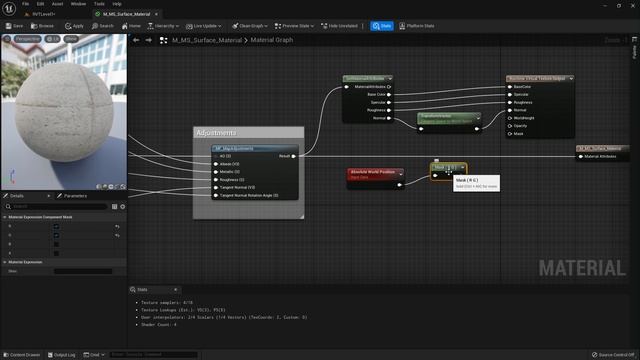This screenshot has height=360, width=640.
Task: Toggle Hide Unrelated nodes
Action: coord(339,26)
